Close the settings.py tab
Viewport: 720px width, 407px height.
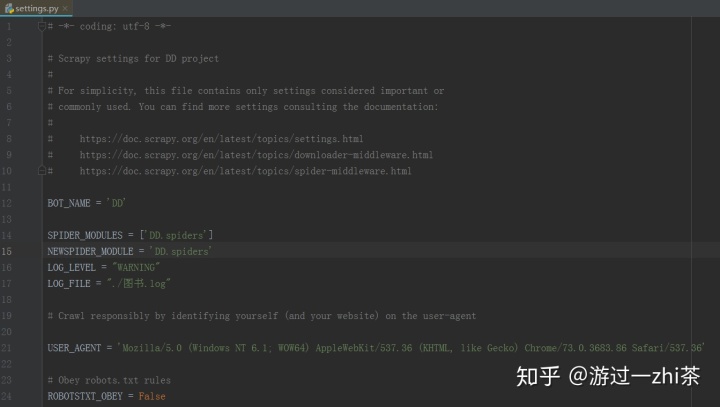click(x=65, y=8)
